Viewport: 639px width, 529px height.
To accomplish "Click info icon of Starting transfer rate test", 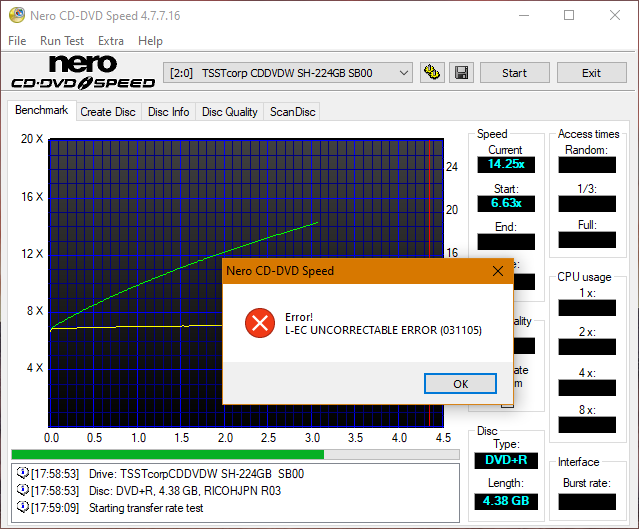I will pos(22,507).
